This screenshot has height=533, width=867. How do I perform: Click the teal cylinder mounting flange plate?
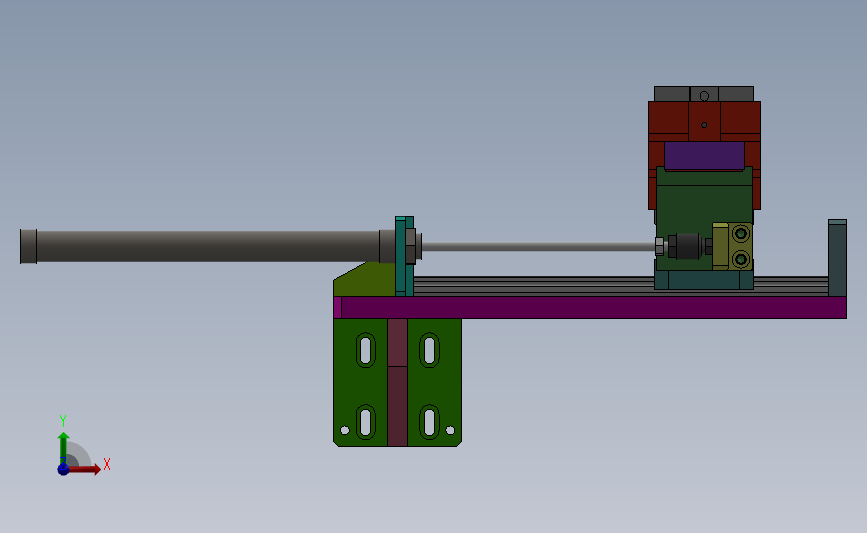point(404,256)
